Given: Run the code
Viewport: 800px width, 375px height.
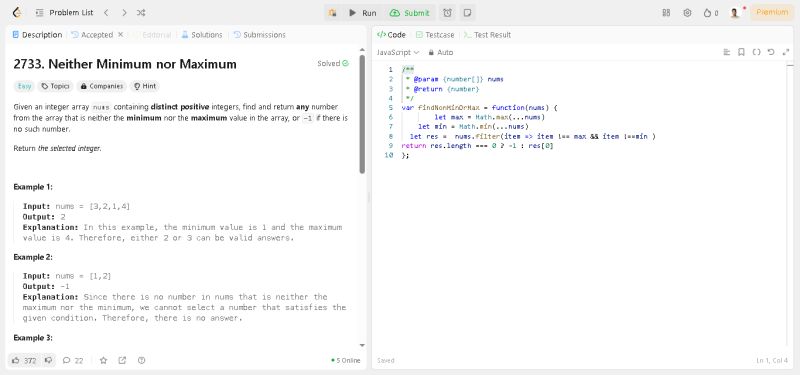Looking at the screenshot, I should 363,13.
